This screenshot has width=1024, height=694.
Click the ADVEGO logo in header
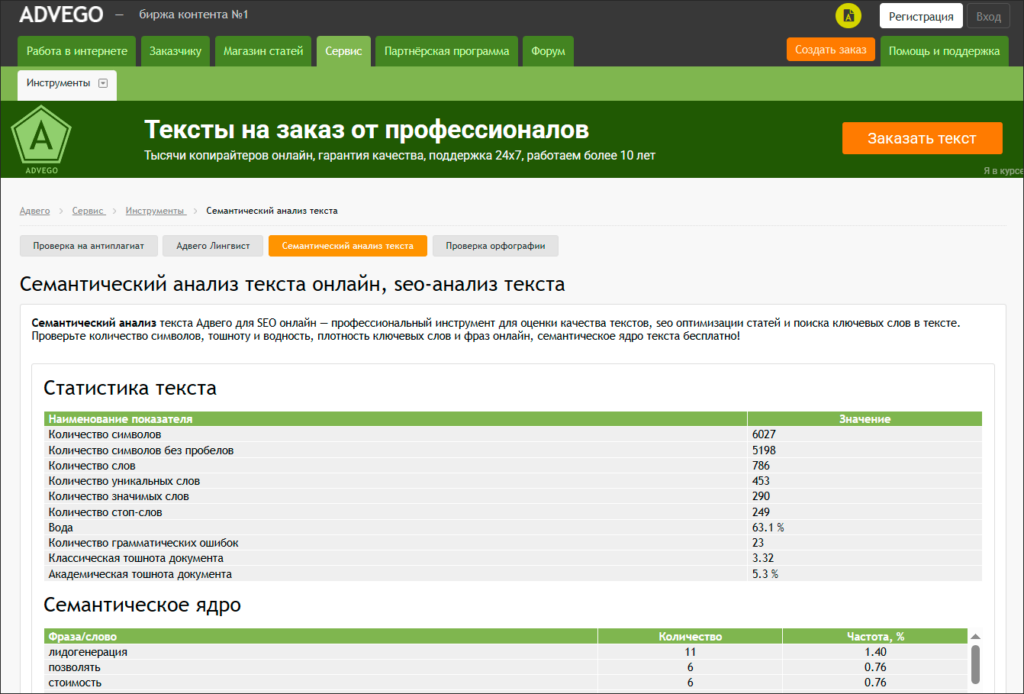tap(61, 14)
